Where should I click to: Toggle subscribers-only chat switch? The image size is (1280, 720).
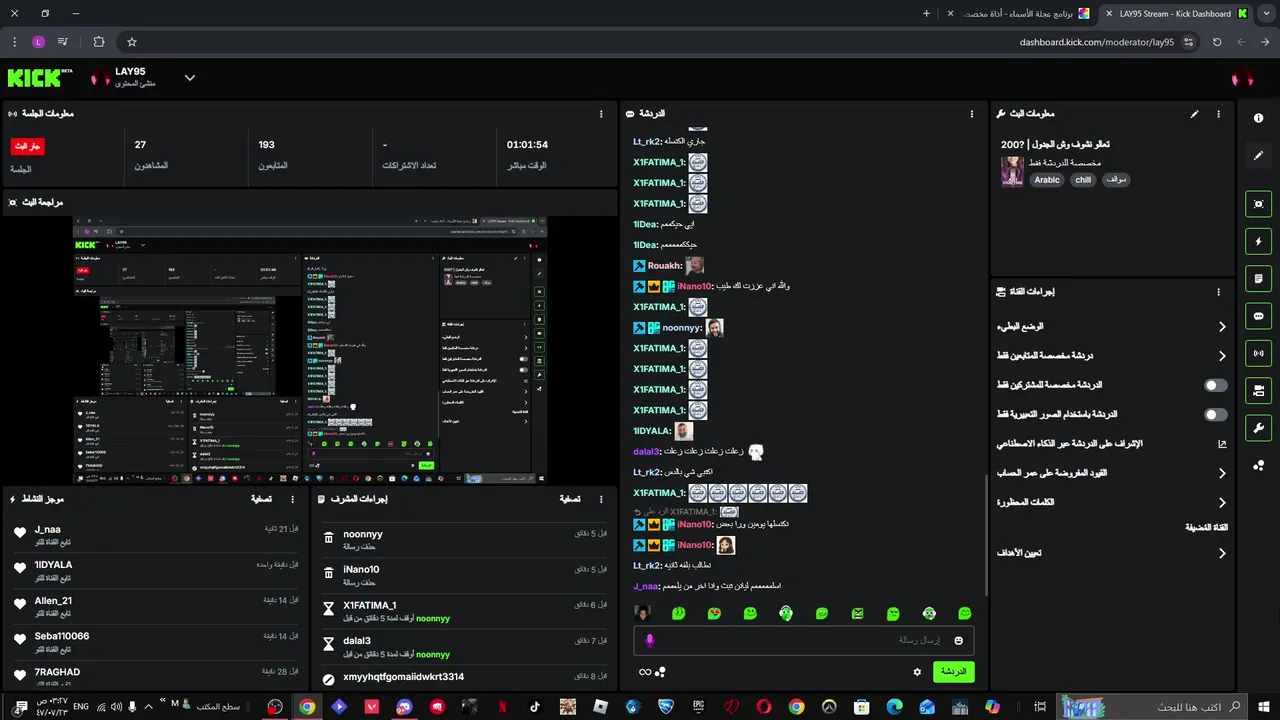click(x=1216, y=385)
